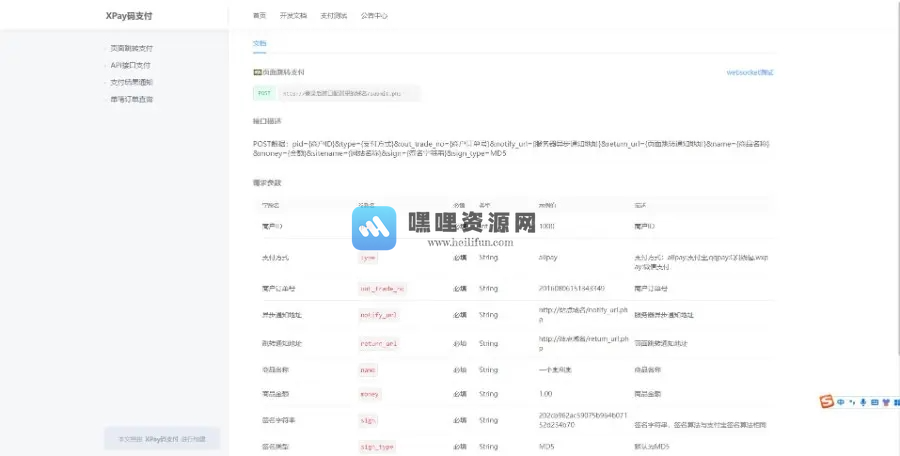
Task: Toggle the Sogou 中 Chinese/English mode icon
Action: point(841,402)
